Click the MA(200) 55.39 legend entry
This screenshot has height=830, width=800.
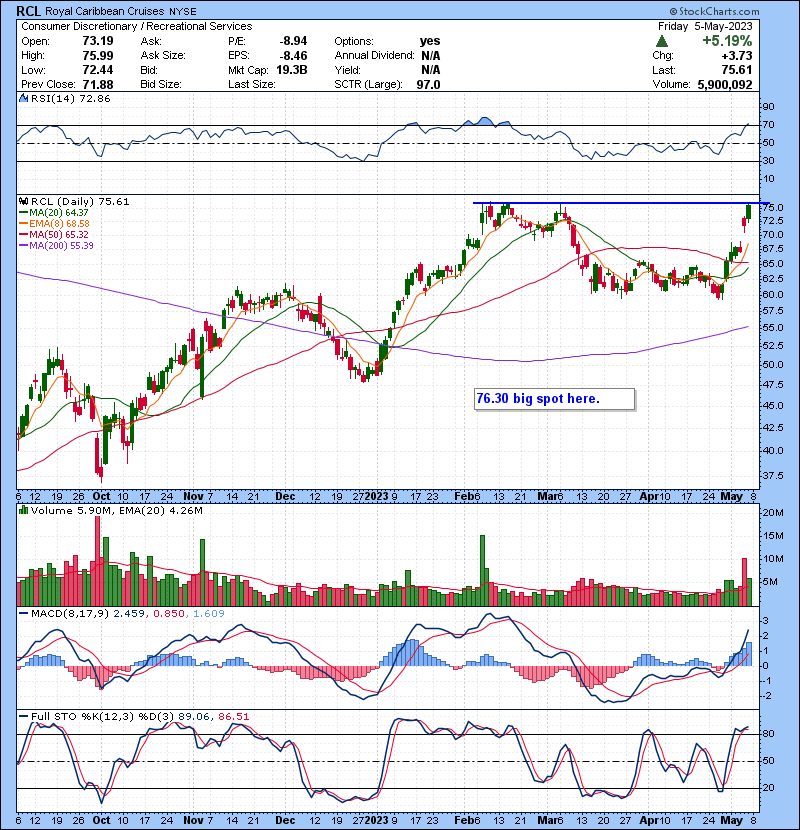[x=56, y=246]
